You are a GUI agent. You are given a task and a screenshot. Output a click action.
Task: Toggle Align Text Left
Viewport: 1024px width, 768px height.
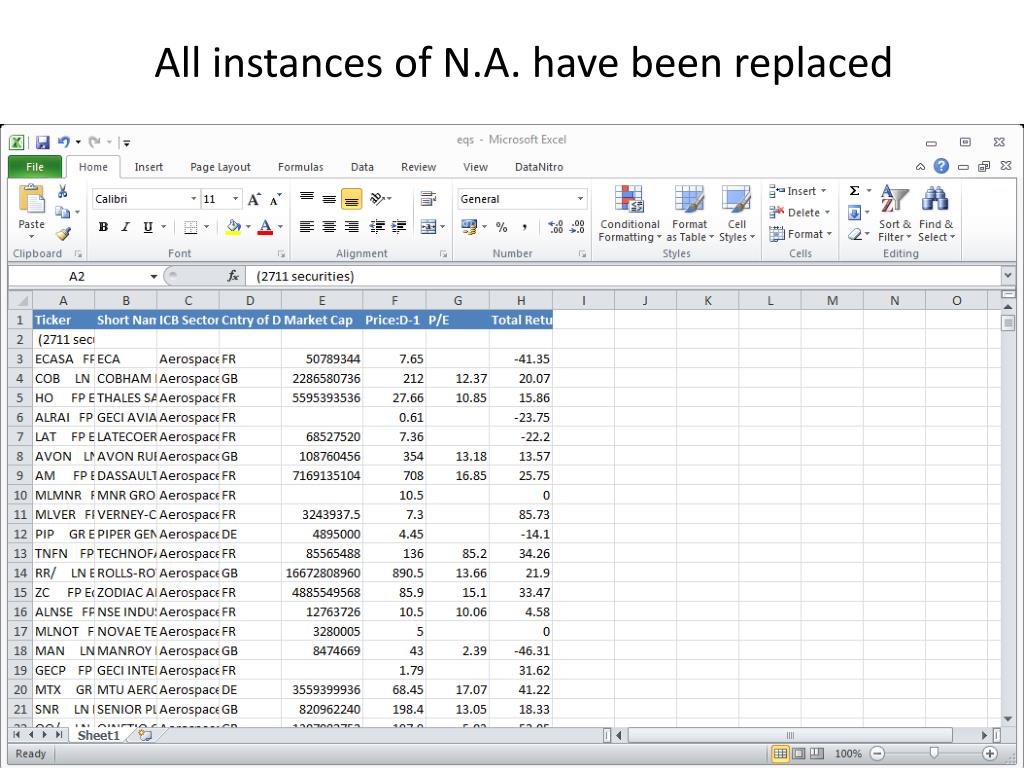pos(306,227)
